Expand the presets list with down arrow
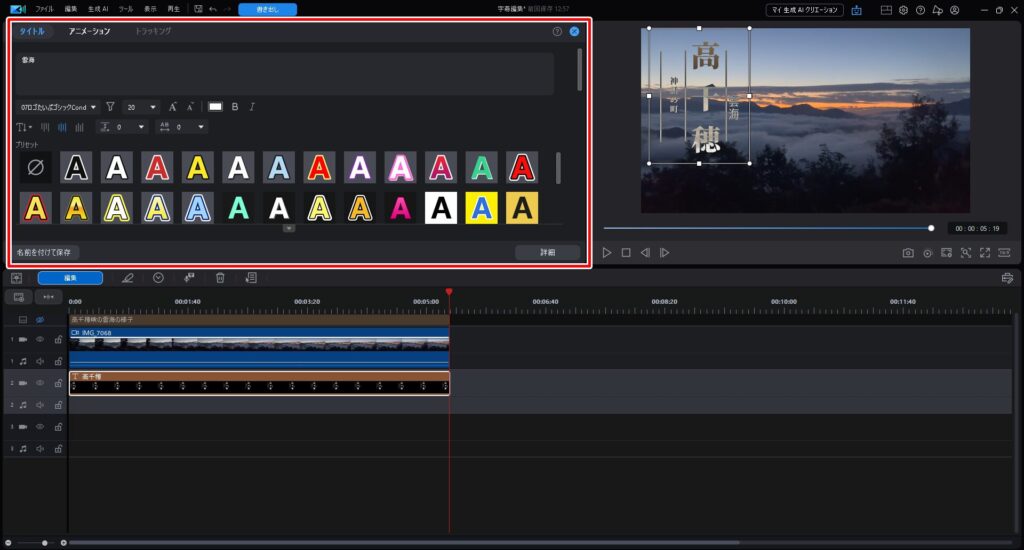The width and height of the screenshot is (1024, 550). click(289, 228)
